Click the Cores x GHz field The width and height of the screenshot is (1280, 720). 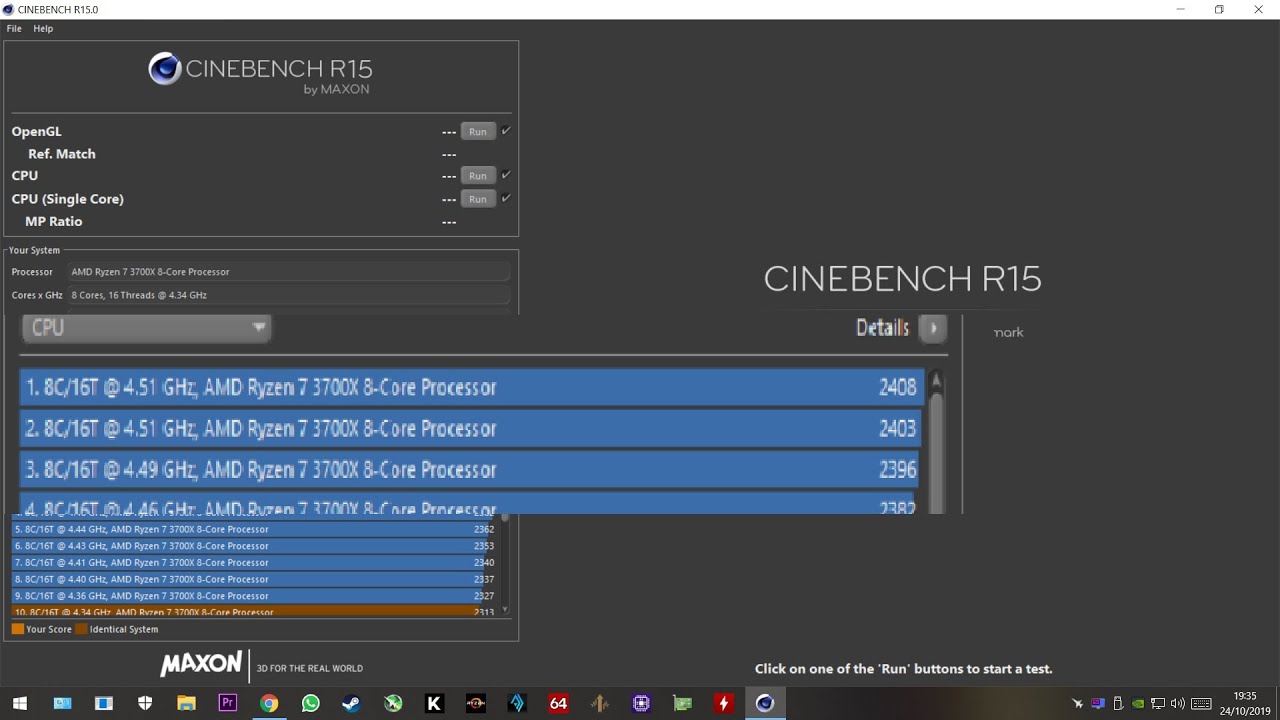(289, 295)
